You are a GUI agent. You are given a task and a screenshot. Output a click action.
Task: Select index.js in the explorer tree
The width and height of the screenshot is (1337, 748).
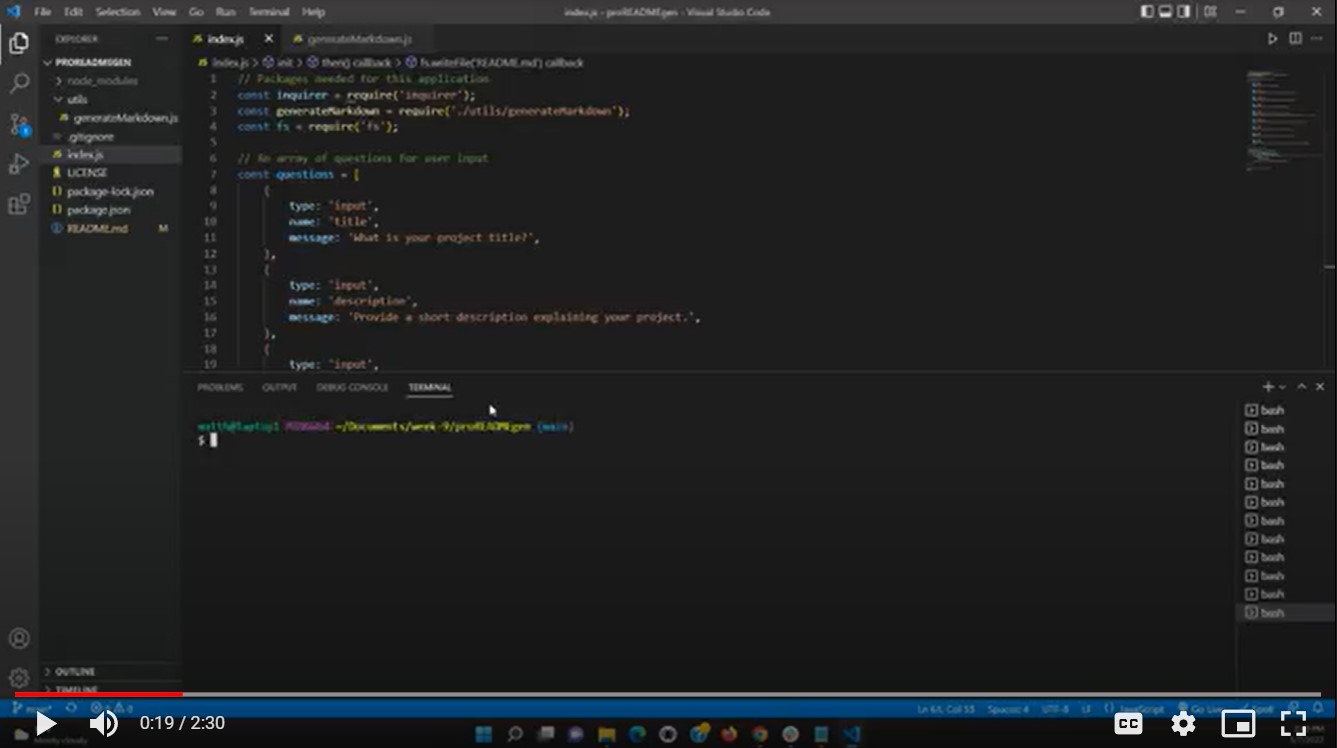[110, 155]
